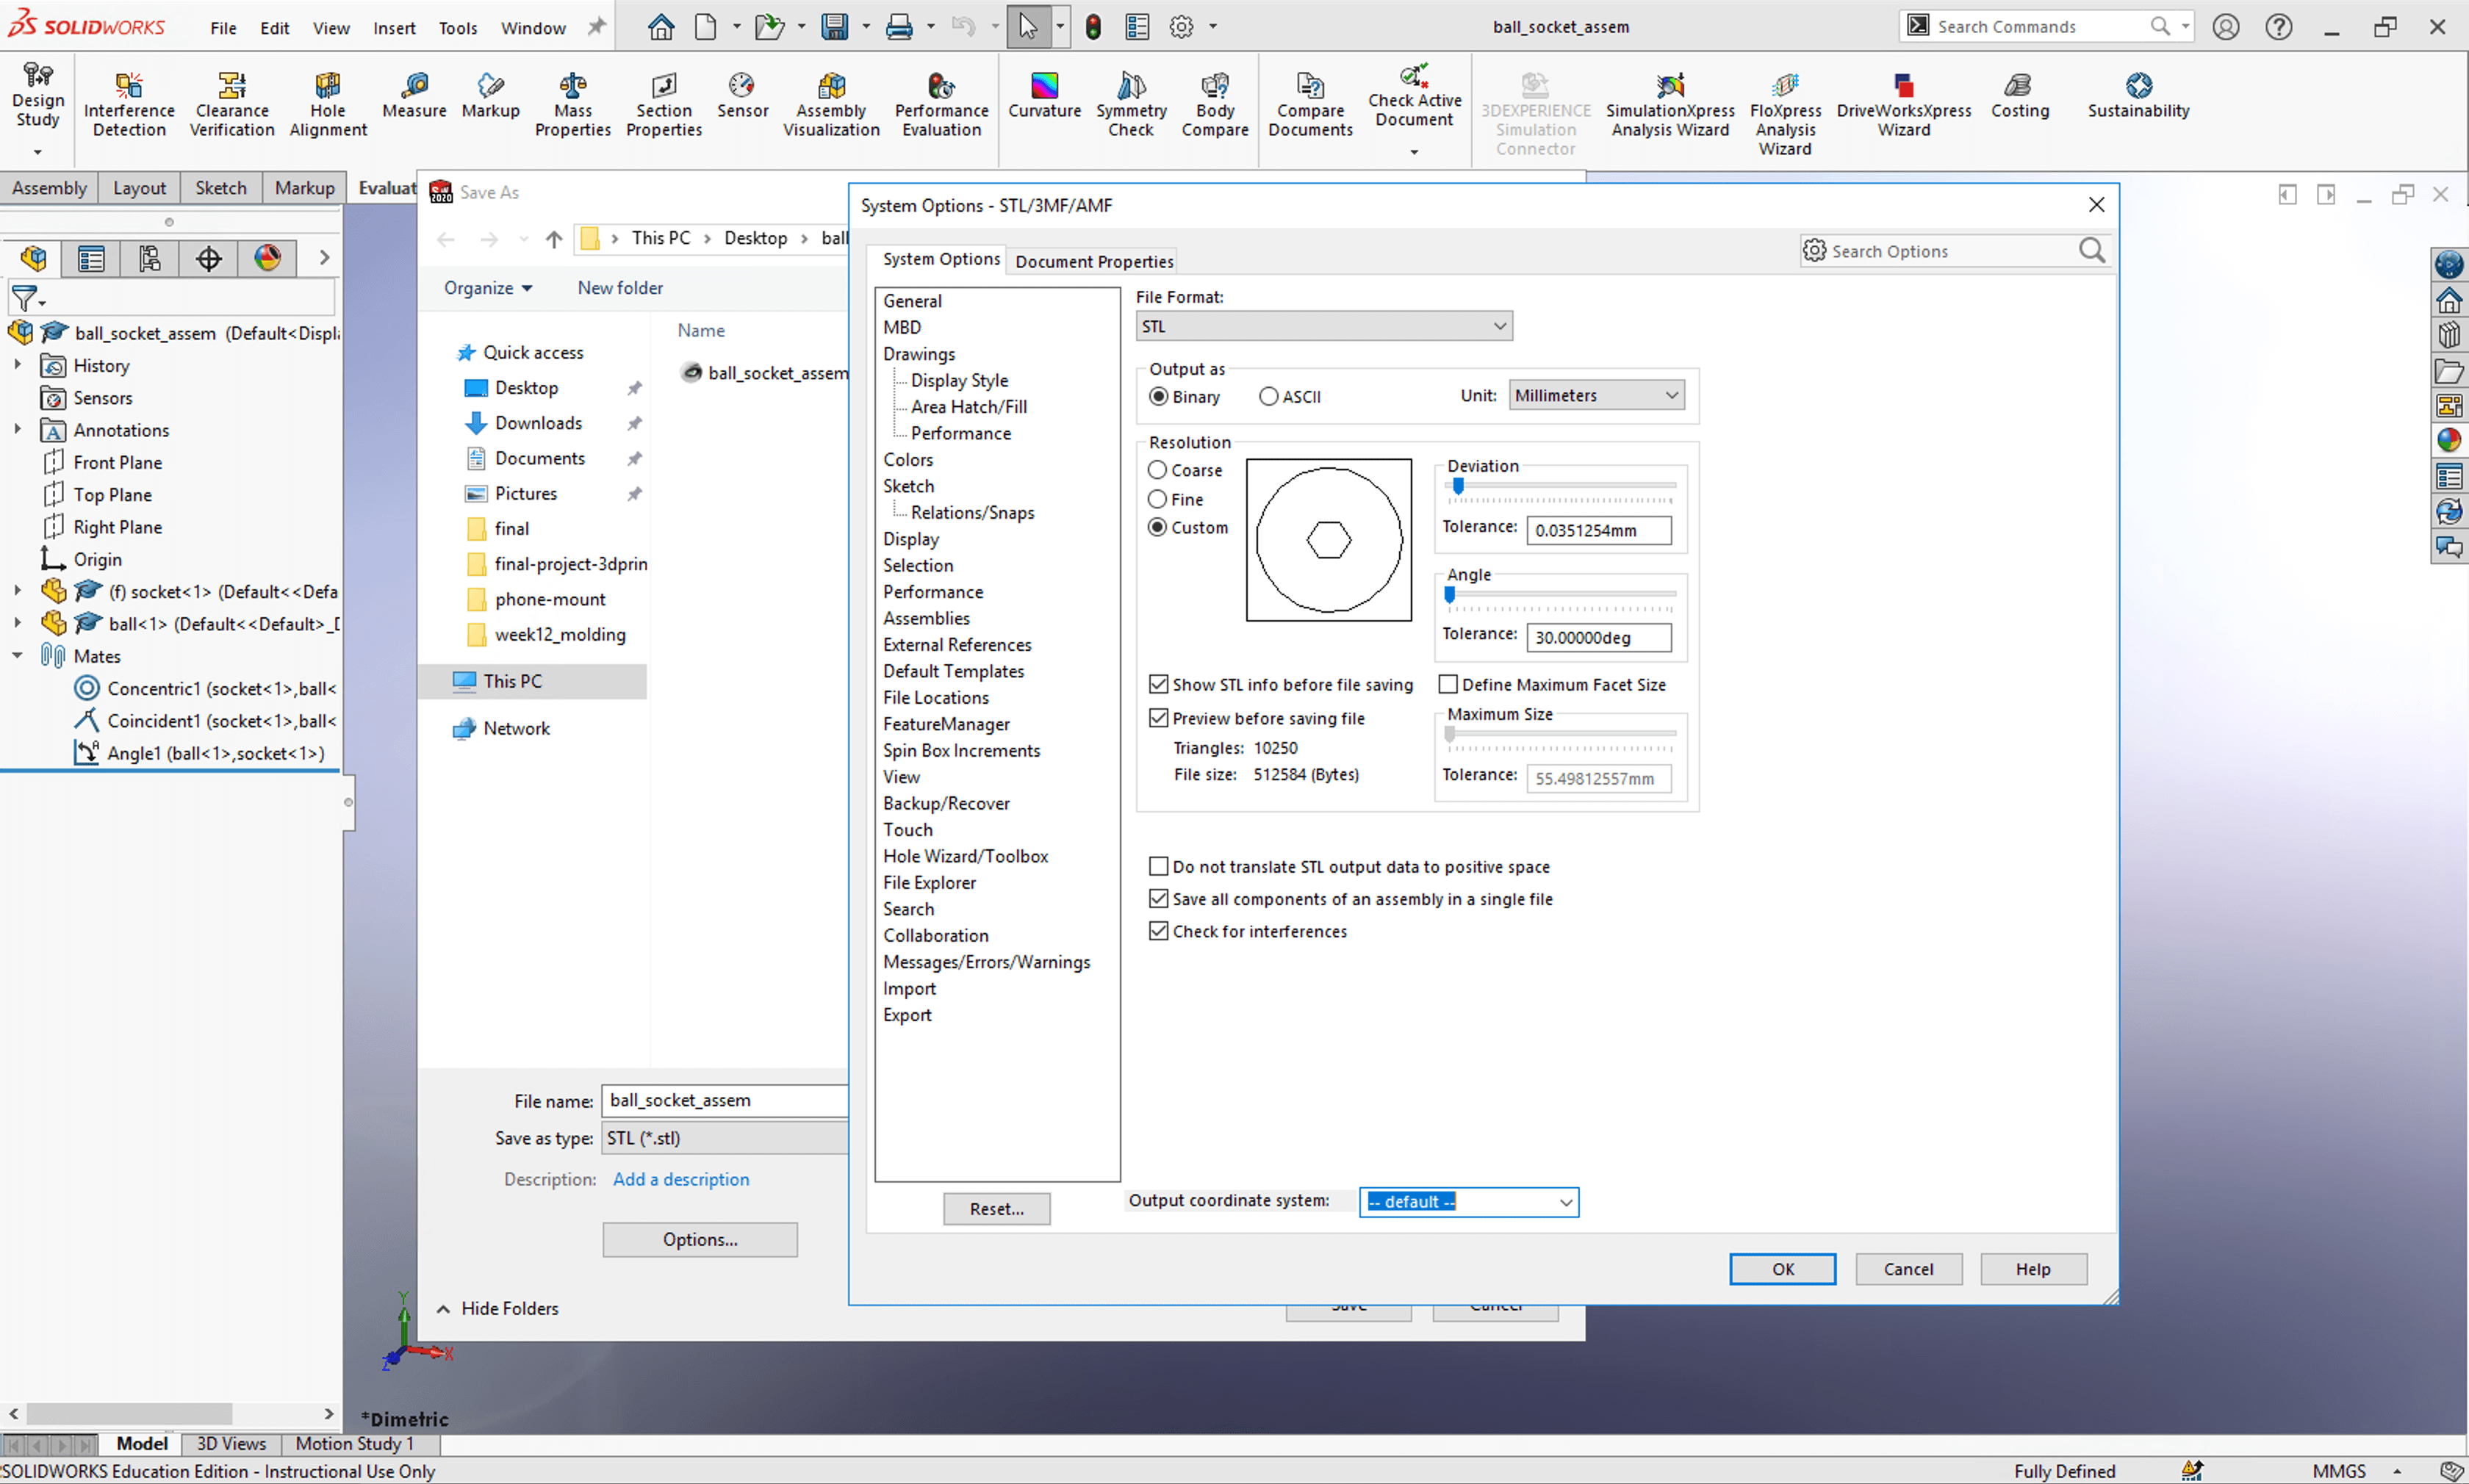The image size is (2469, 1484).
Task: Open Interference Detection tool
Action: tap(129, 104)
